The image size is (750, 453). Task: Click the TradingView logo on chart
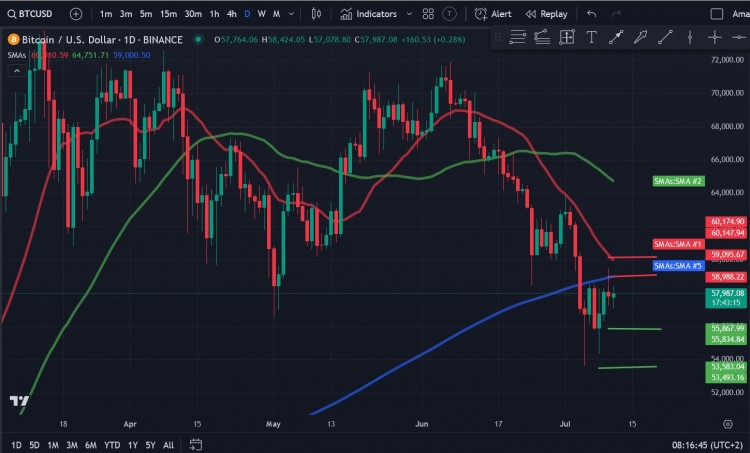coord(19,400)
